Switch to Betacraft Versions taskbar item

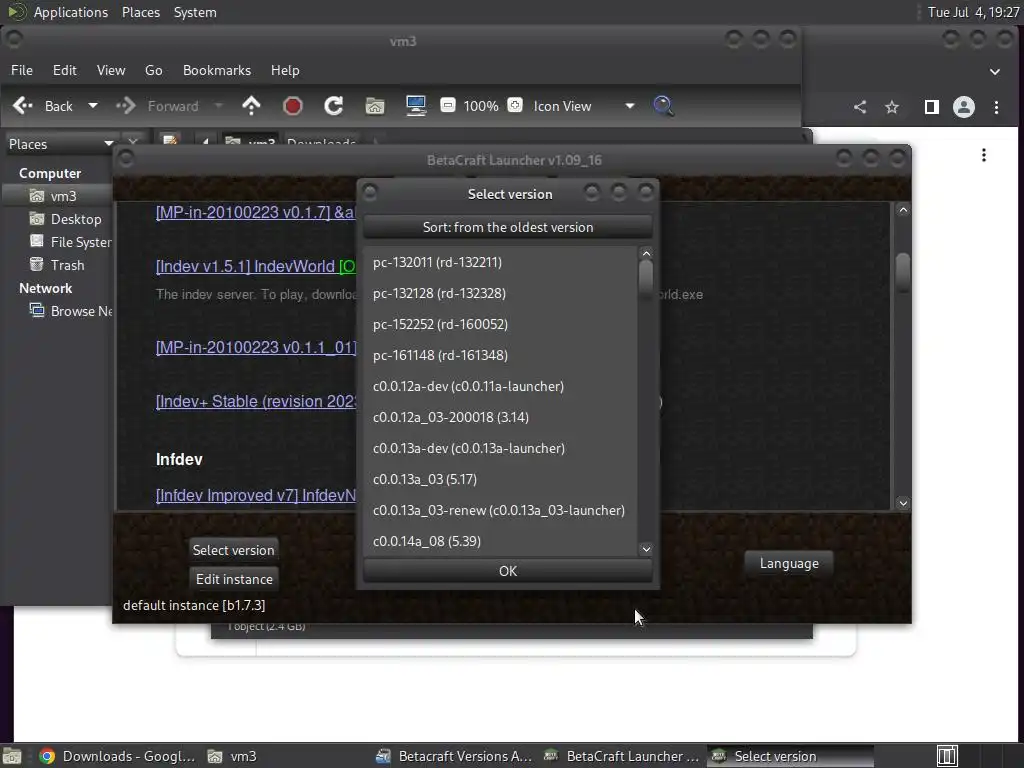point(454,756)
